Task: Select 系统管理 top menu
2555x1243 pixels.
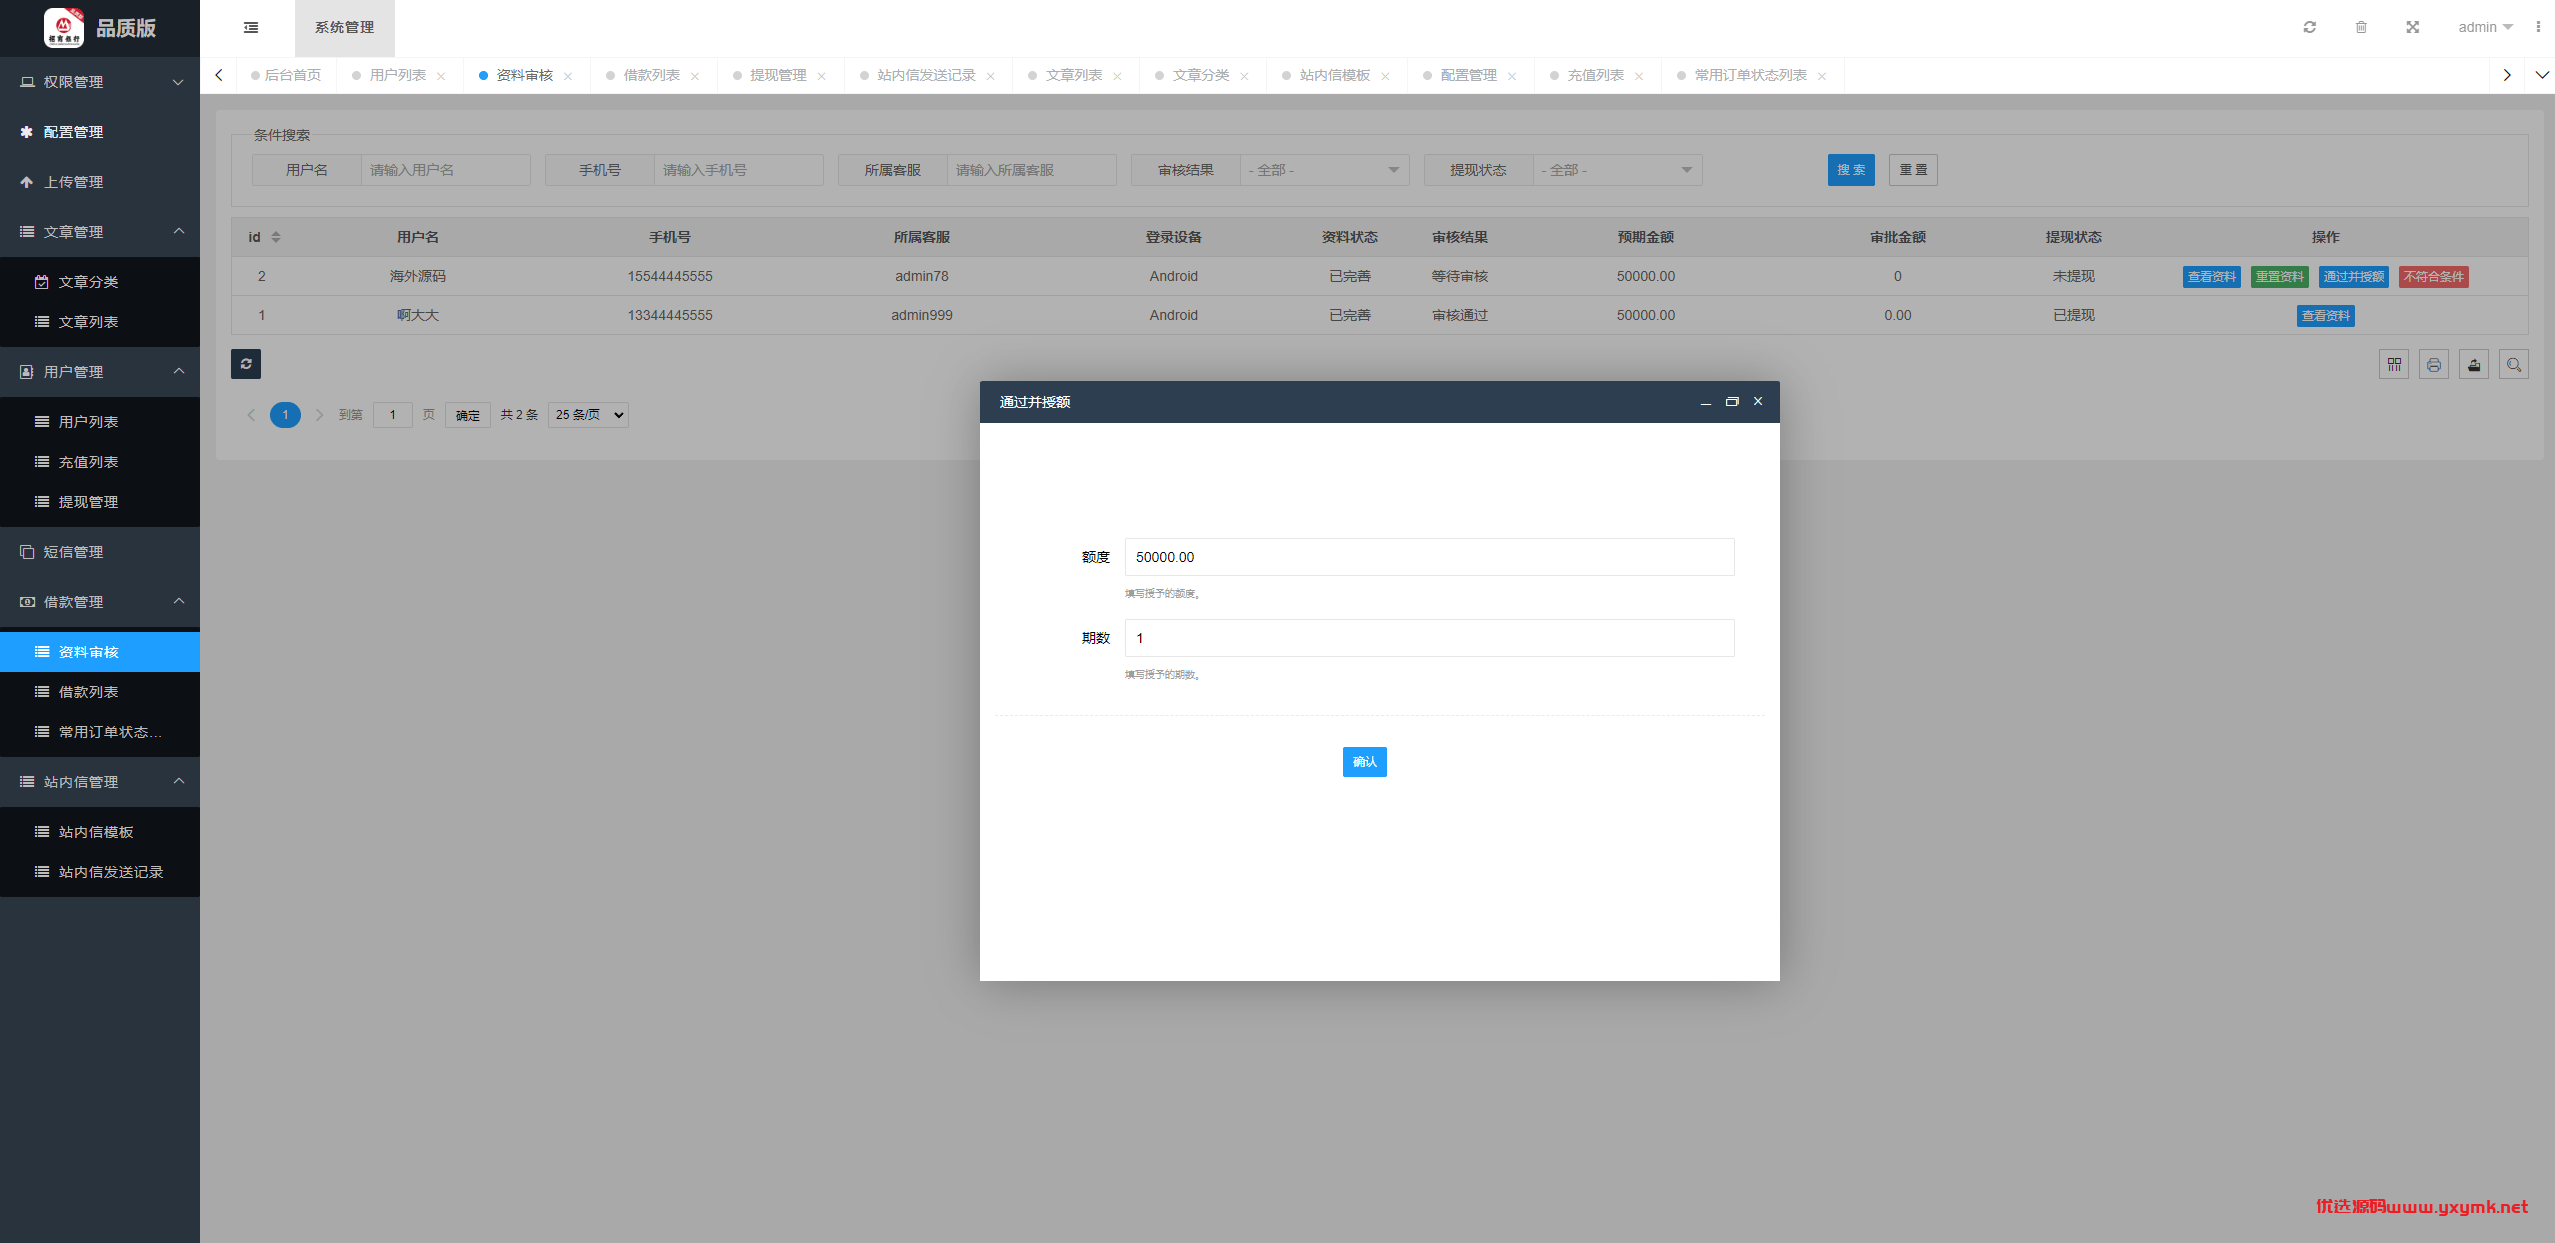Action: (344, 28)
